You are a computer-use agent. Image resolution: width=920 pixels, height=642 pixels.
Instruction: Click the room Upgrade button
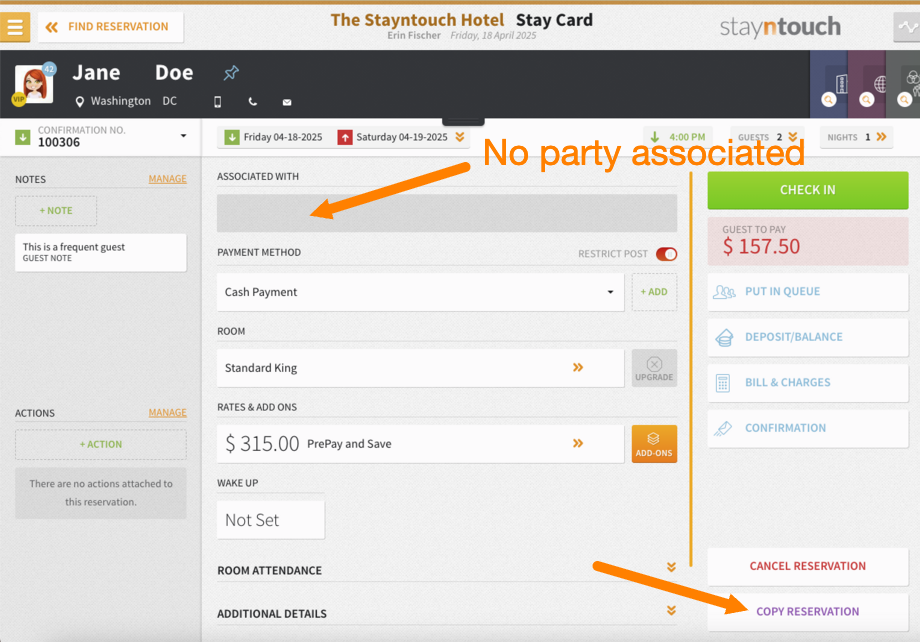[x=654, y=368]
